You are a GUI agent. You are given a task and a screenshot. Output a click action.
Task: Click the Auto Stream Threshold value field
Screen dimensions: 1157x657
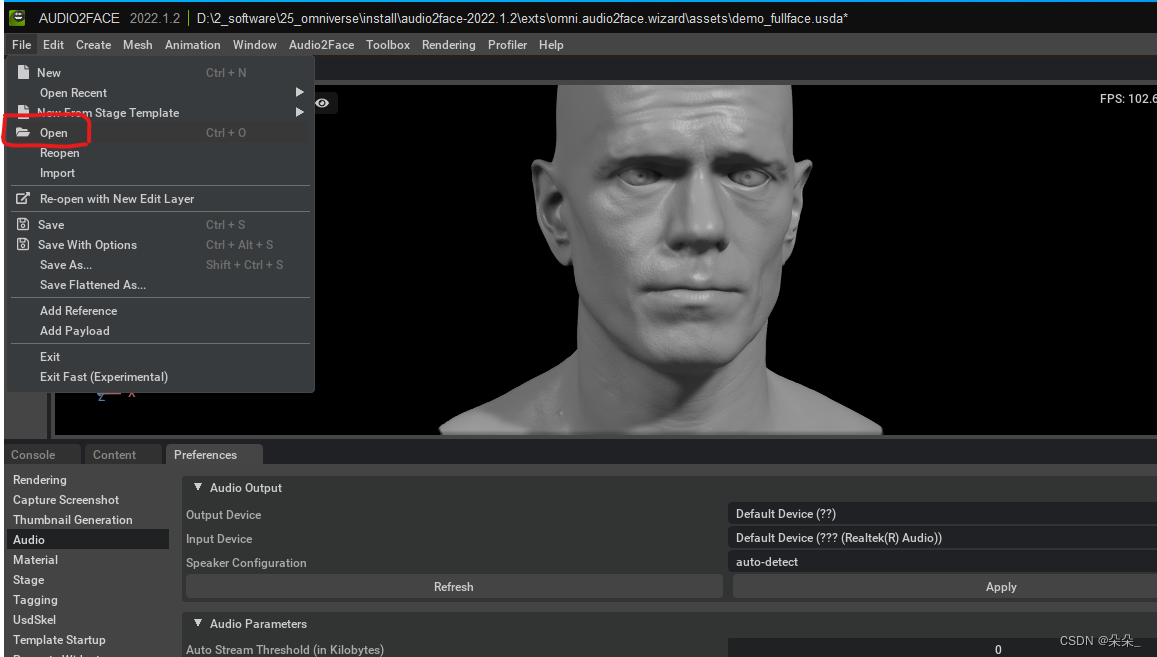point(942,649)
